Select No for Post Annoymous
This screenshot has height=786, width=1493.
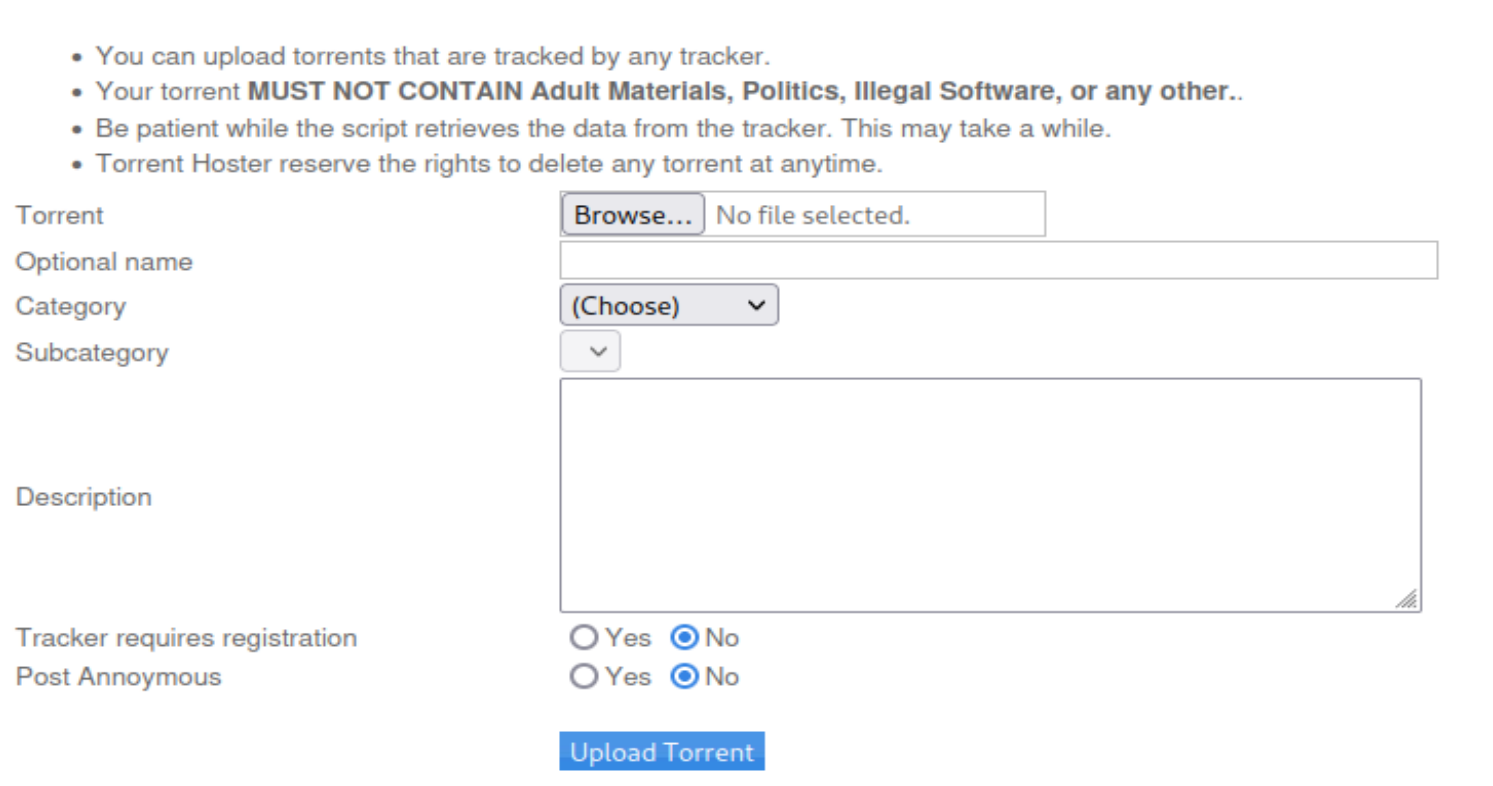(x=685, y=677)
